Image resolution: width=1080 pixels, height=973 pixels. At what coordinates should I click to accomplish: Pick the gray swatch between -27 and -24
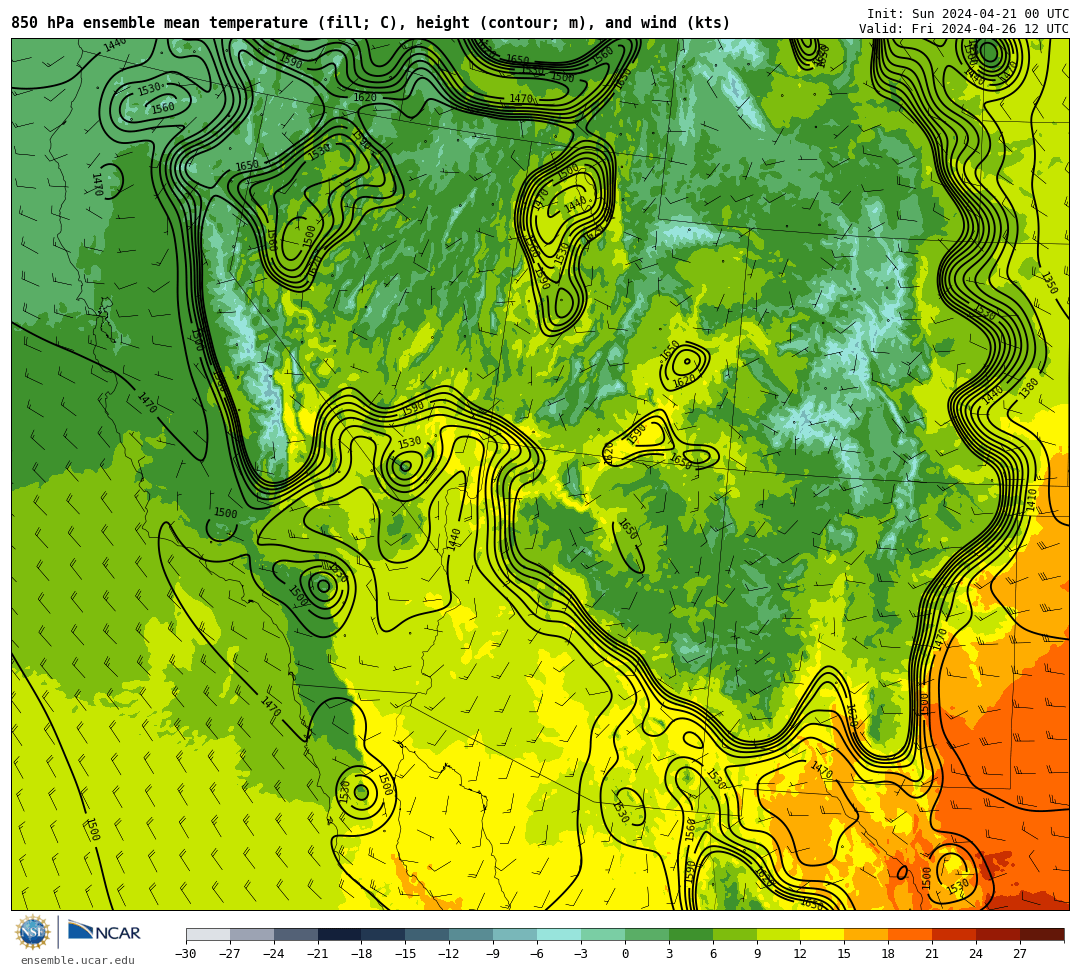(x=252, y=934)
